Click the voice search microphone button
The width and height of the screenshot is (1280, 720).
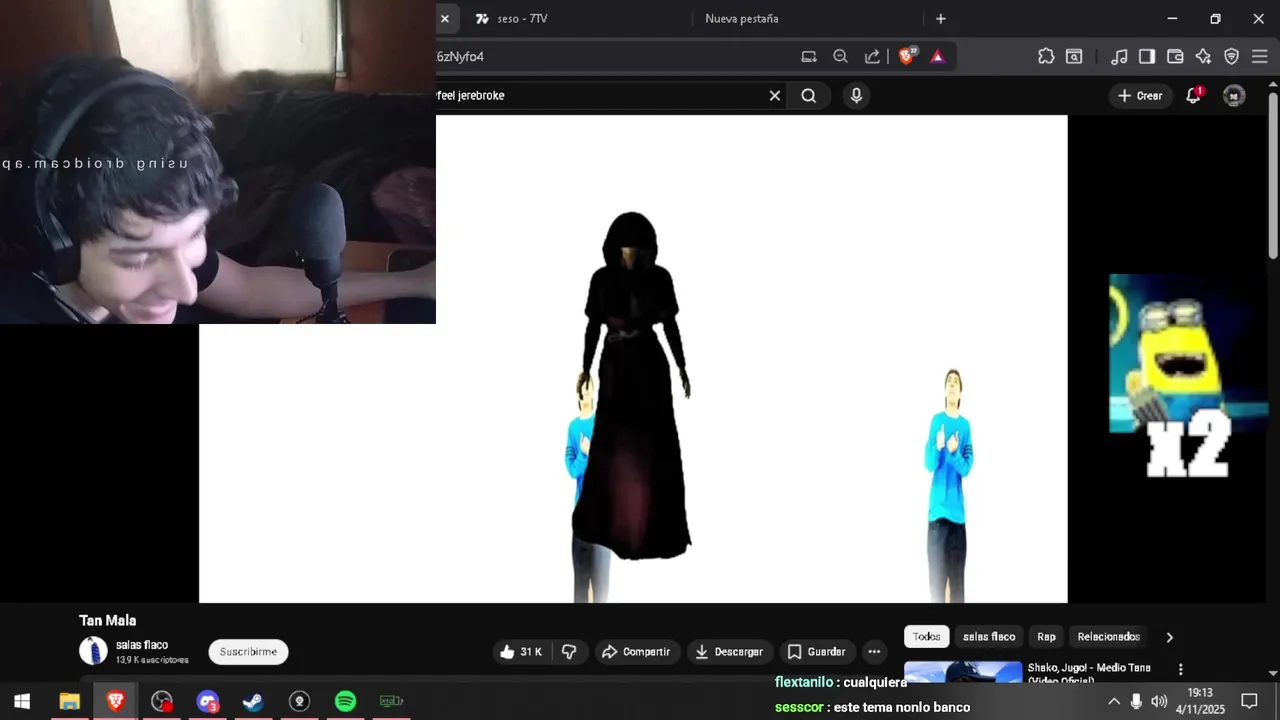click(856, 96)
